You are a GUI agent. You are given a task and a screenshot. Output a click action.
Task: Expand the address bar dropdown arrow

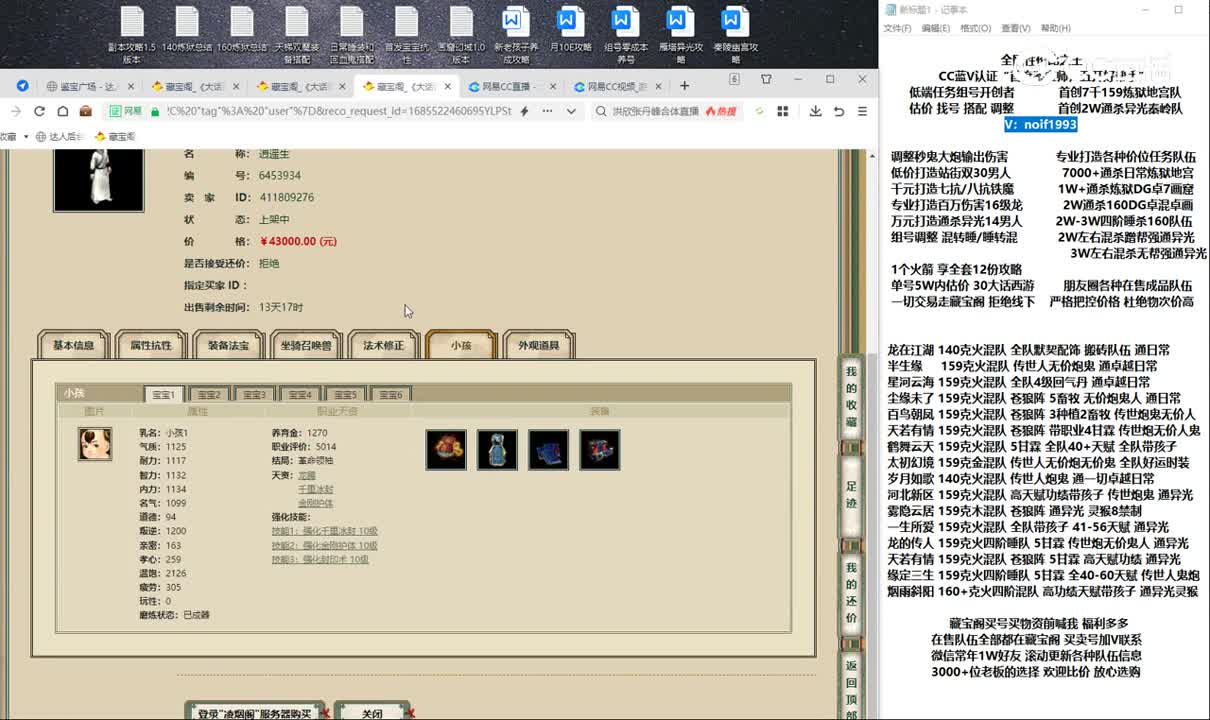[x=570, y=111]
